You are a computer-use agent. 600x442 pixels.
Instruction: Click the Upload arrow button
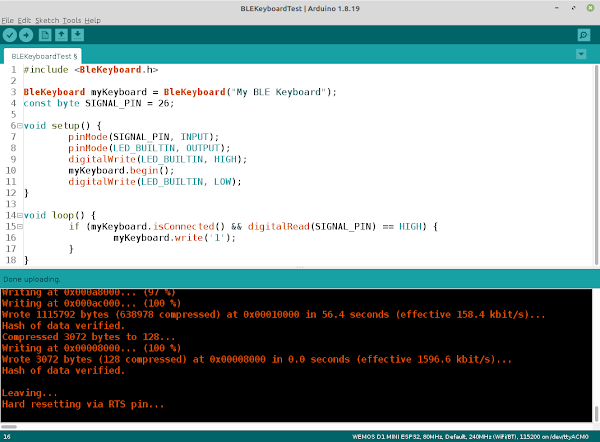tap(26, 35)
